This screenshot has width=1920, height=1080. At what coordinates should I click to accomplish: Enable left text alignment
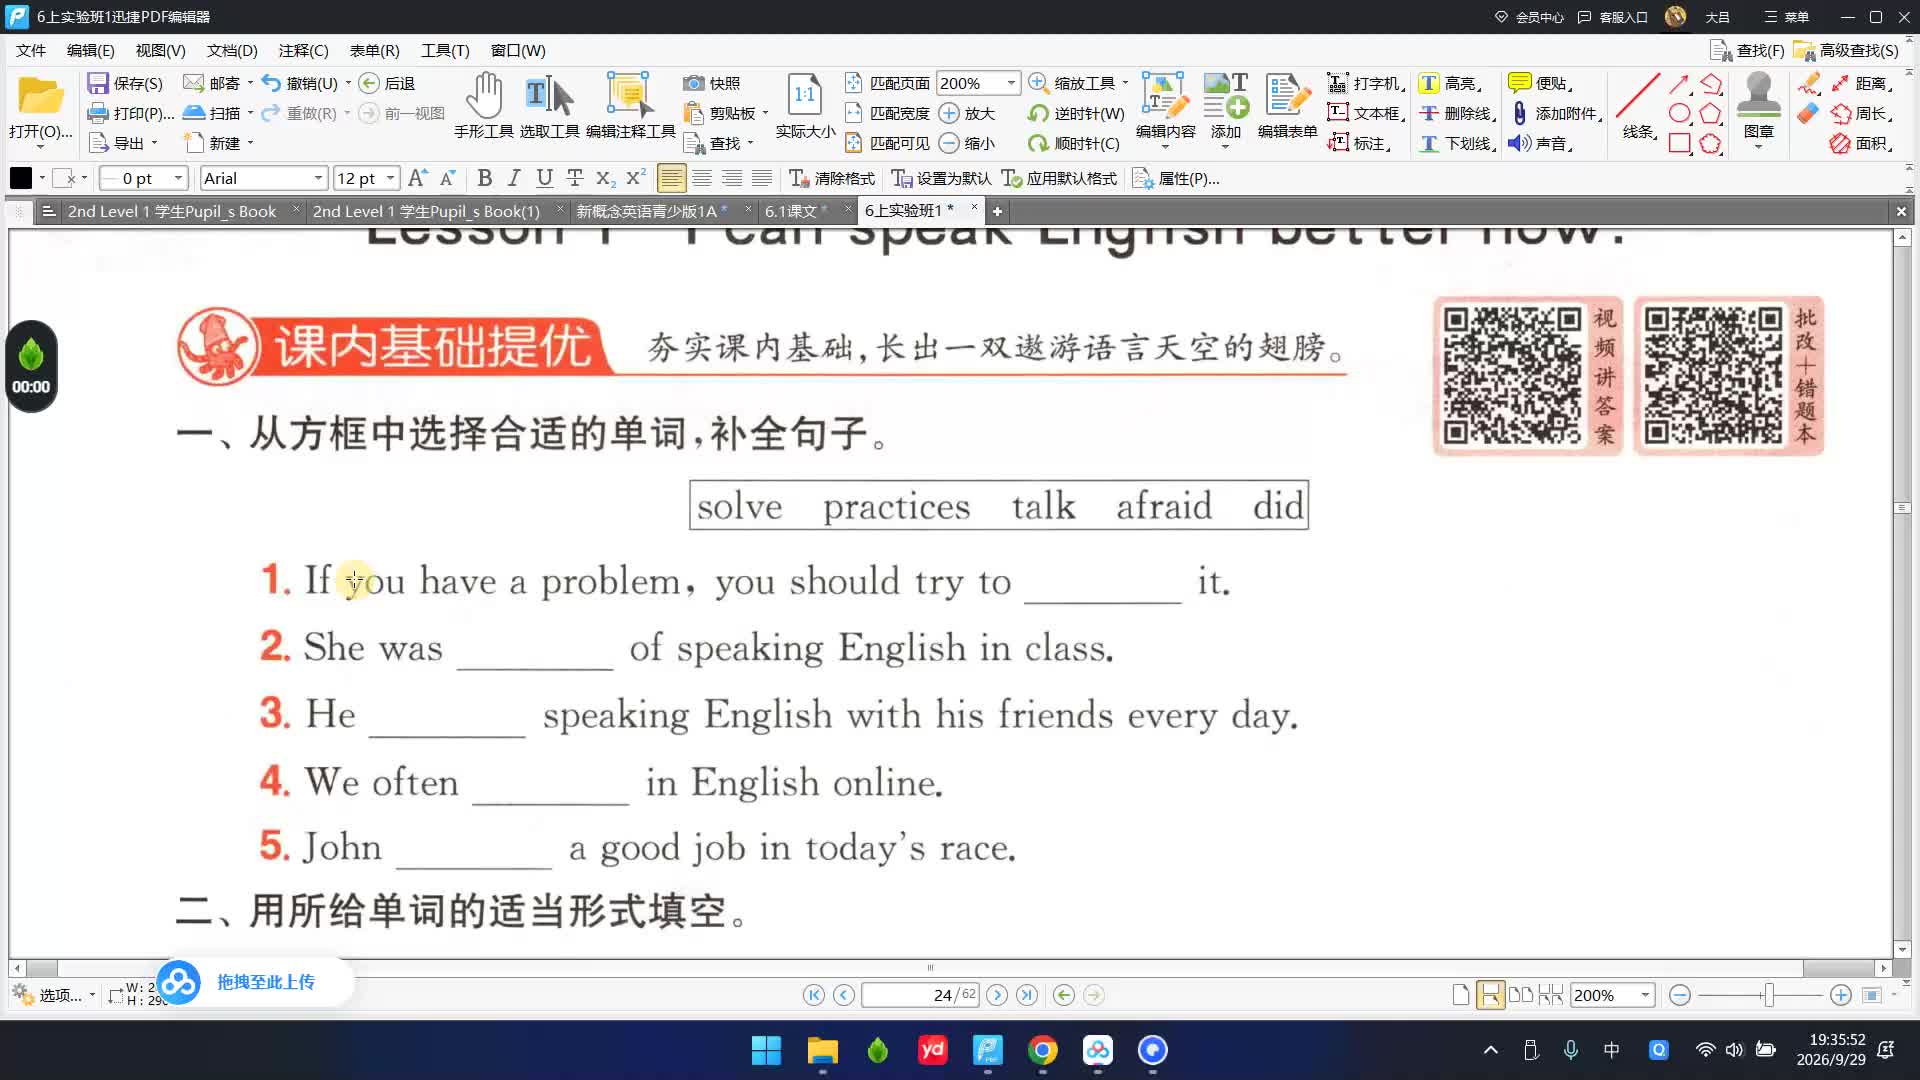[x=672, y=178]
